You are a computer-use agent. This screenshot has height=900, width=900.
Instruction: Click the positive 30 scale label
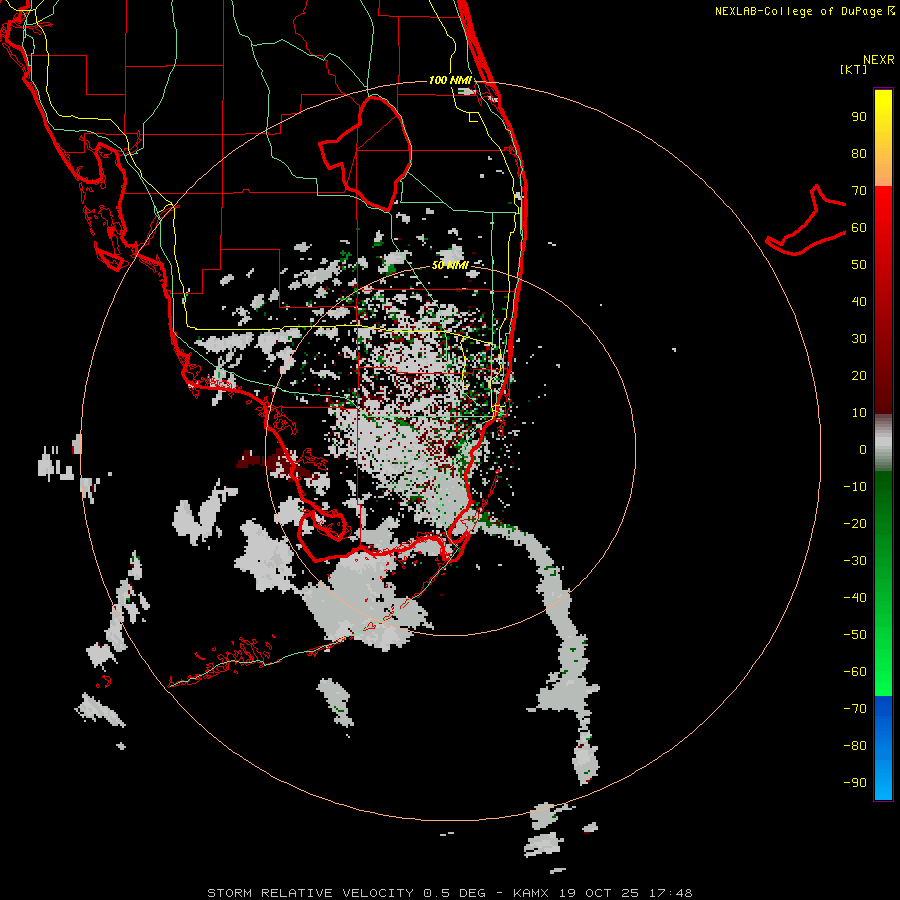[859, 339]
